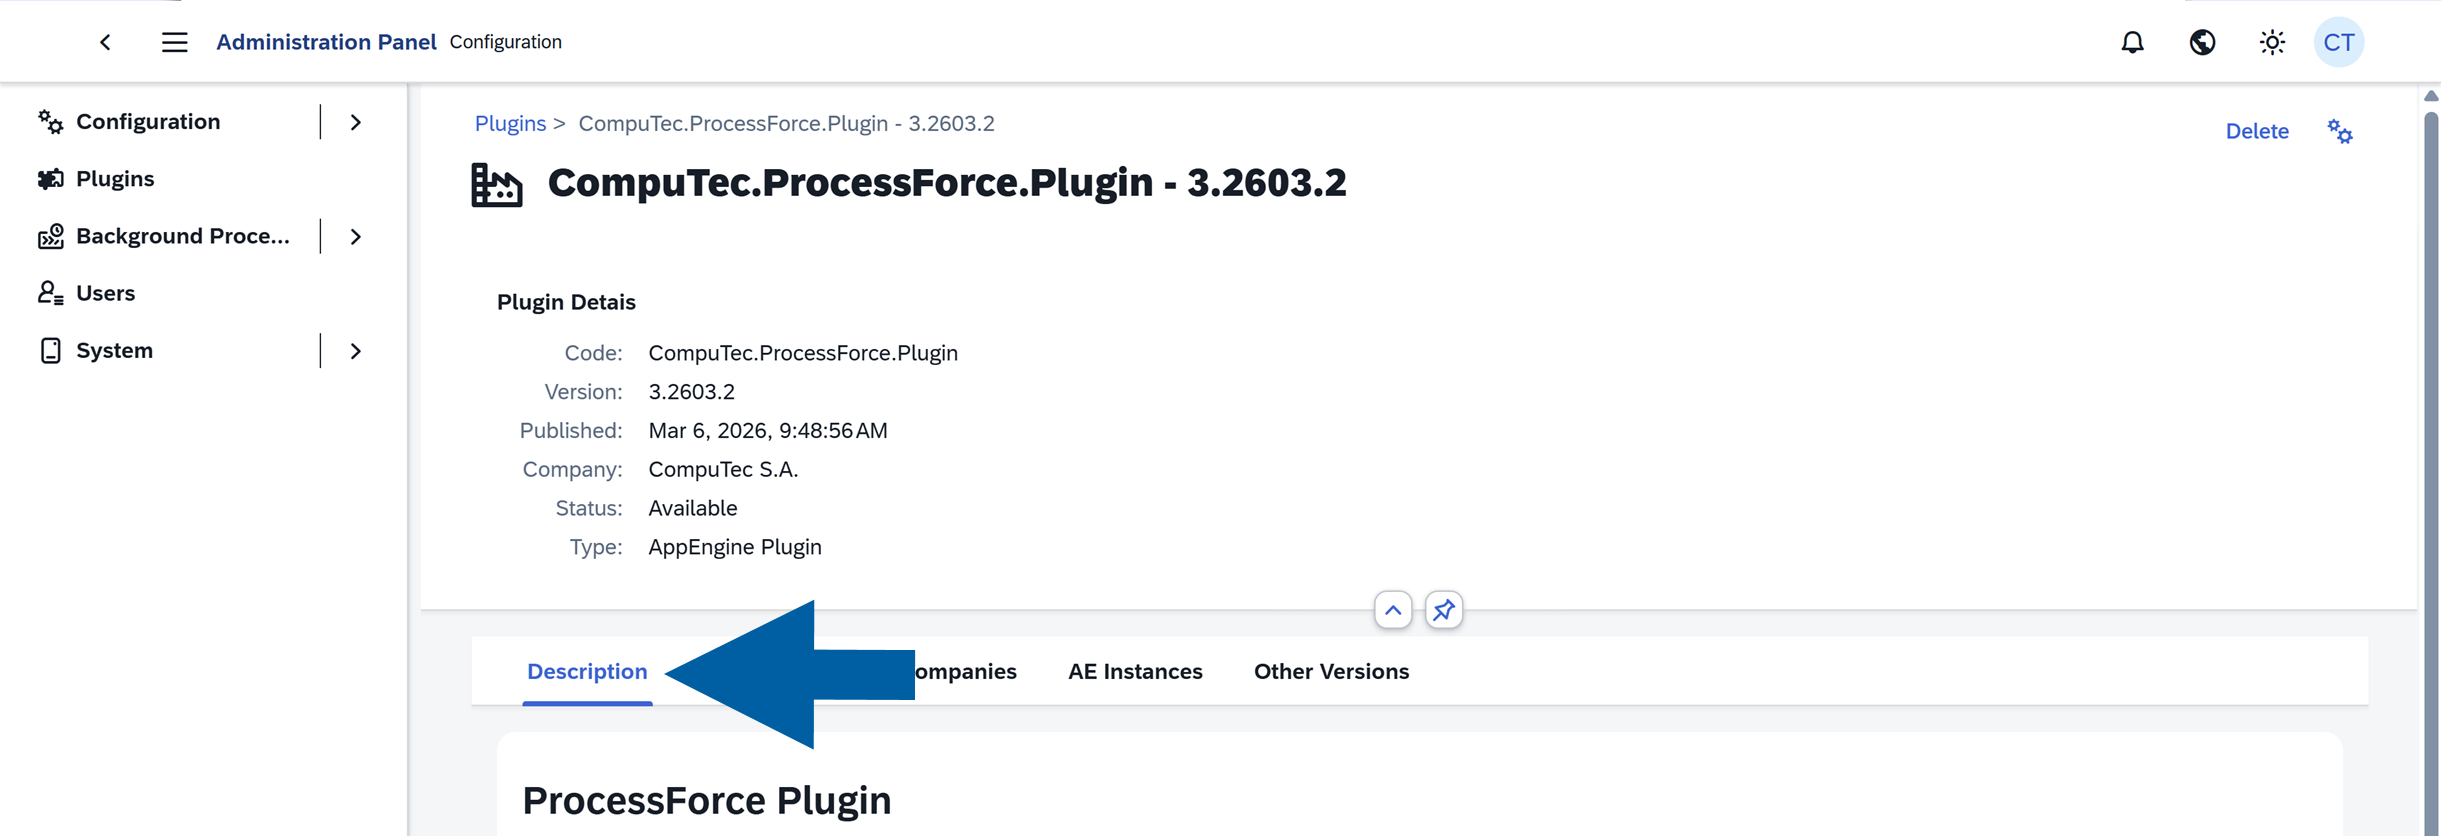The image size is (2441, 836).
Task: Open Configuration in the sidebar
Action: tap(148, 122)
